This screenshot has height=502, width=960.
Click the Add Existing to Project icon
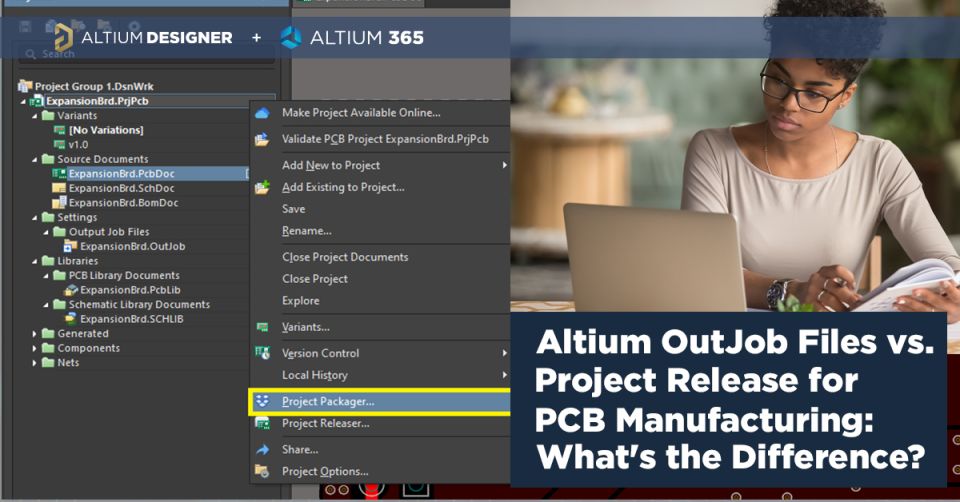click(x=262, y=187)
